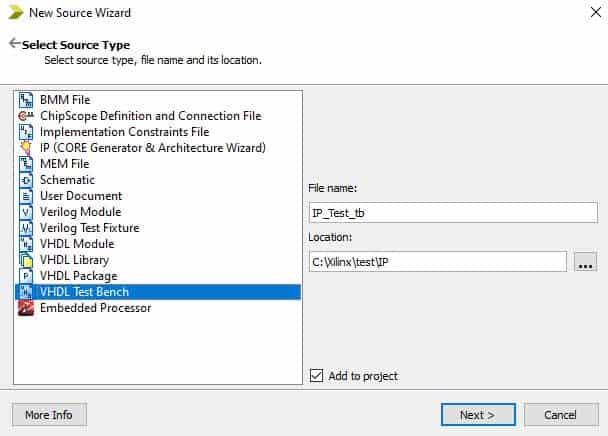The height and width of the screenshot is (436, 608).
Task: Browse for location with ellipsis button
Action: coord(585,262)
